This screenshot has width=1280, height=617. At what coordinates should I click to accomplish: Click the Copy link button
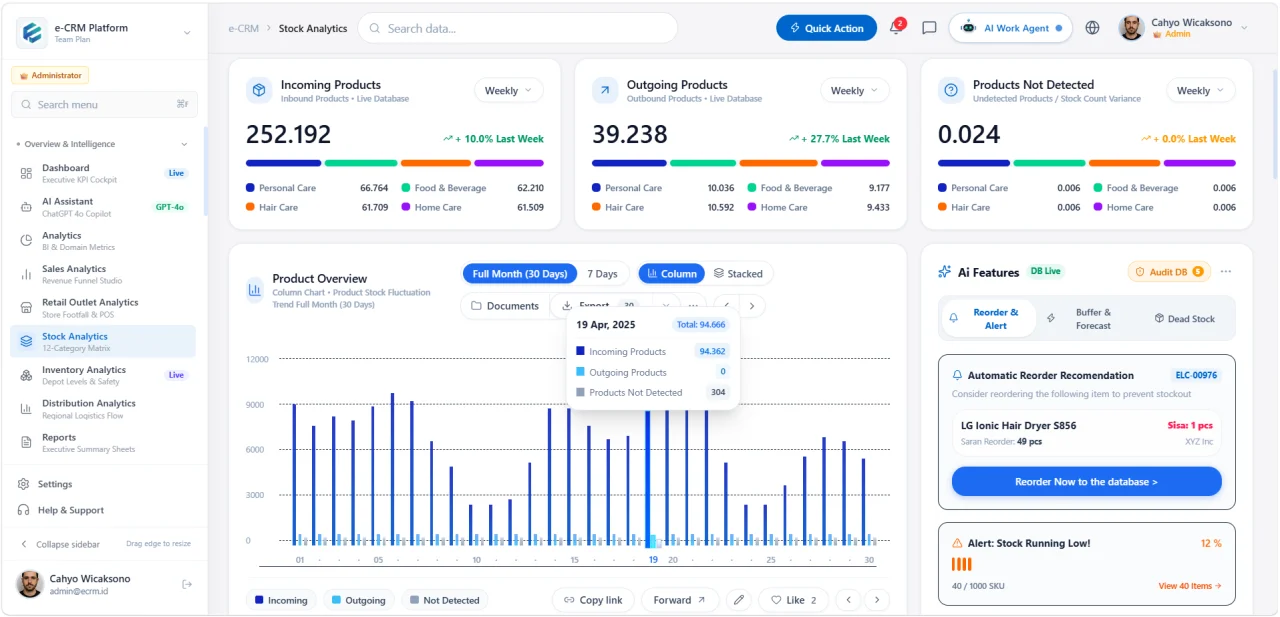[593, 600]
